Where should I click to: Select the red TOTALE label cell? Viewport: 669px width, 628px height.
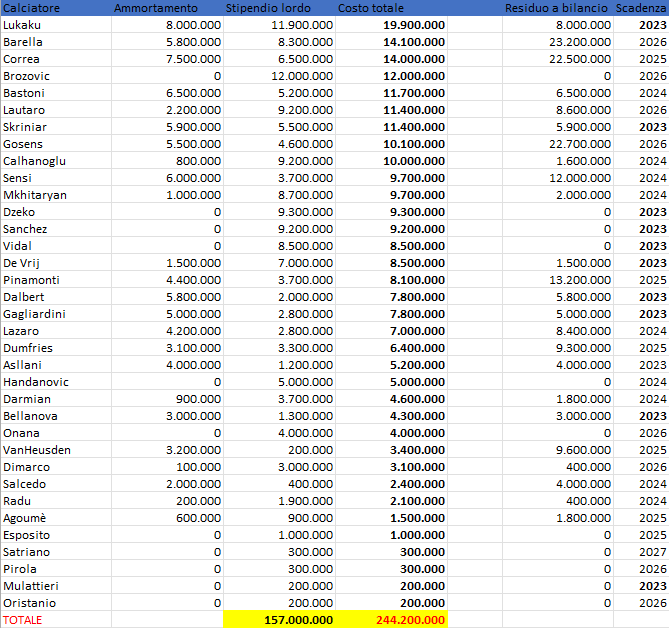coord(24,620)
